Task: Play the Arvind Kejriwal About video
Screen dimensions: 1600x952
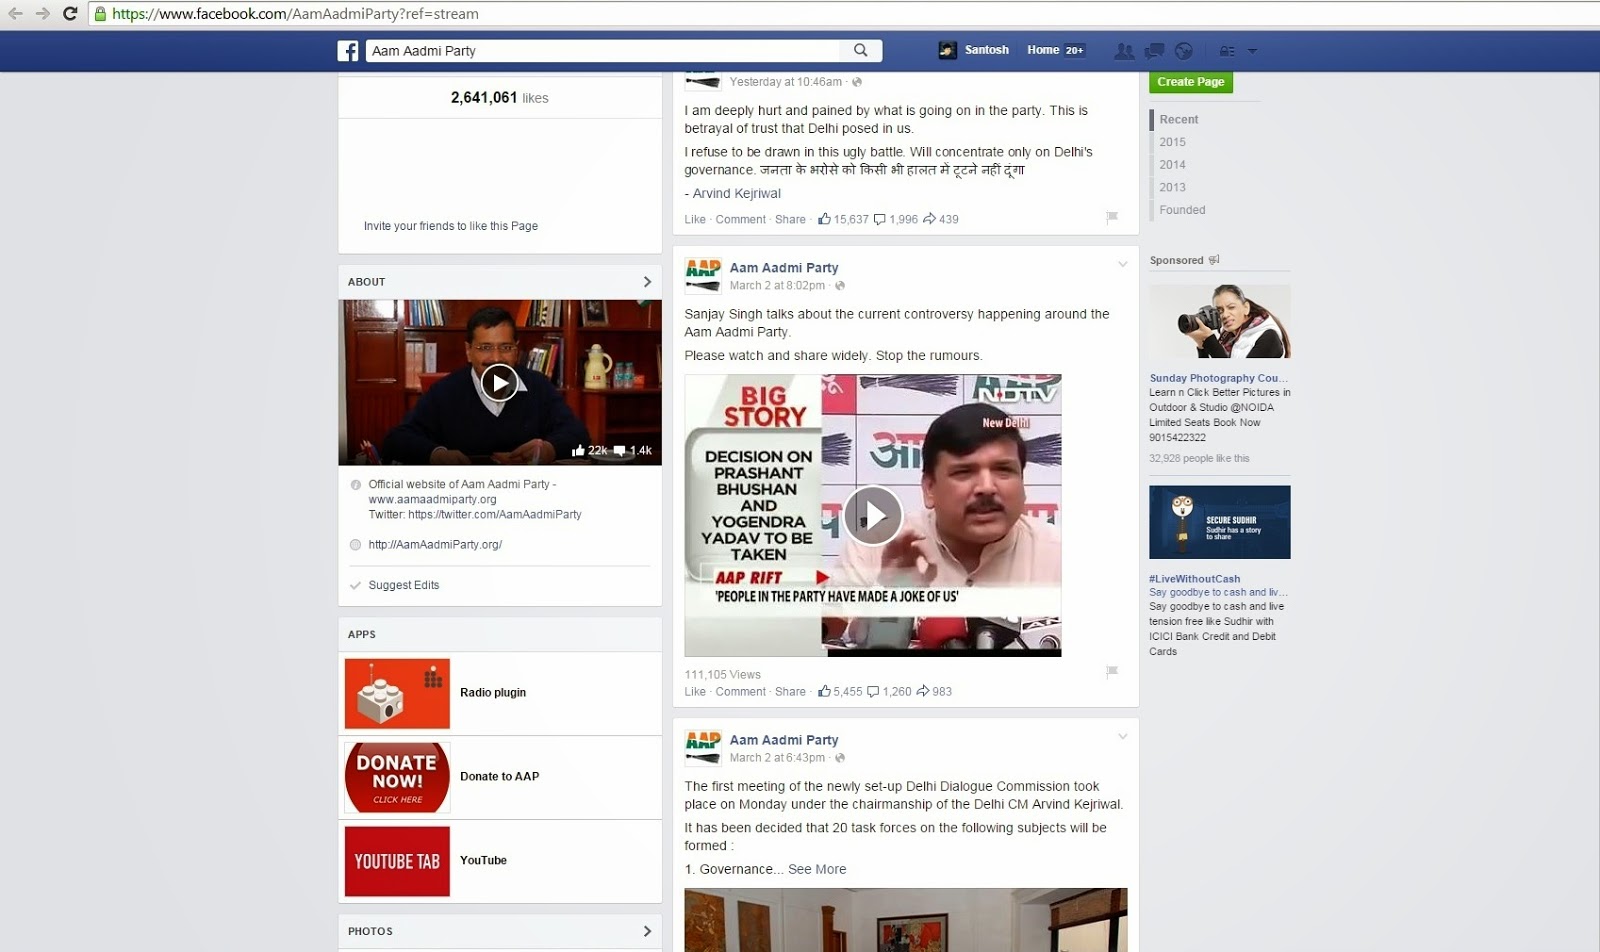Action: pos(499,382)
